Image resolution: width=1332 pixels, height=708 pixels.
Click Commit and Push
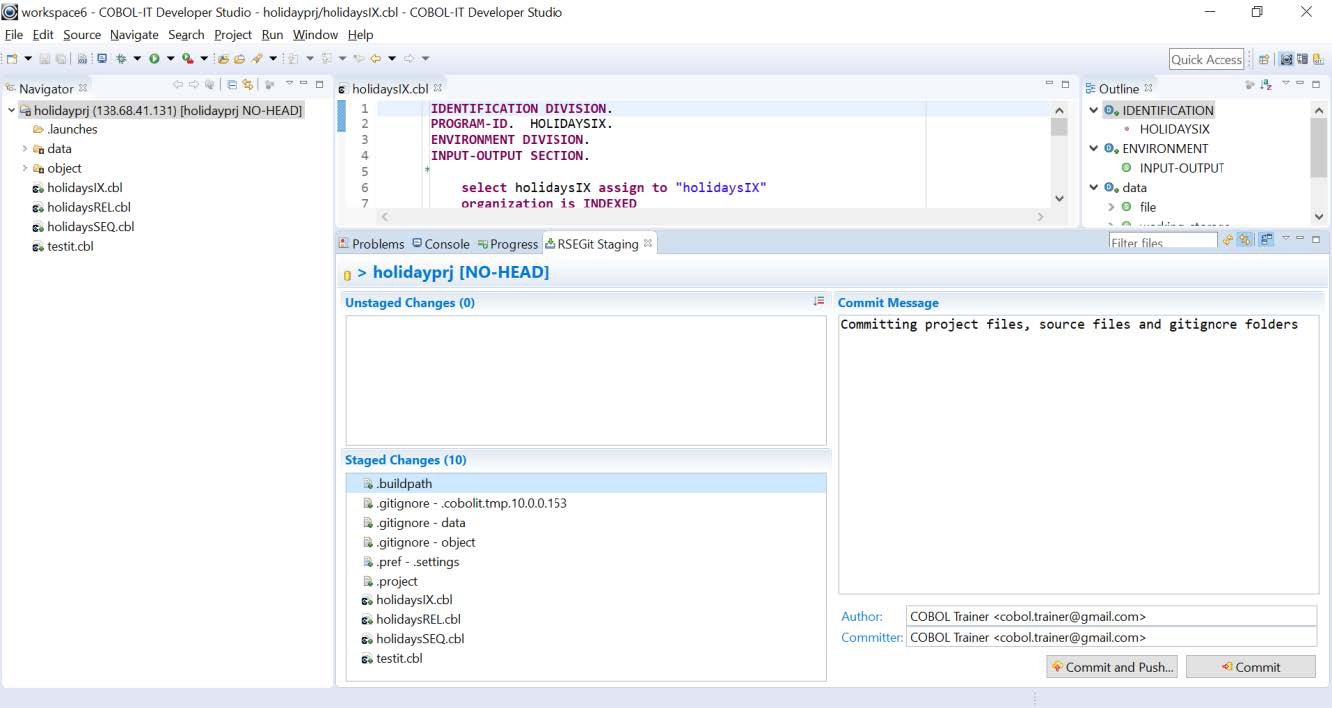[x=1112, y=666]
